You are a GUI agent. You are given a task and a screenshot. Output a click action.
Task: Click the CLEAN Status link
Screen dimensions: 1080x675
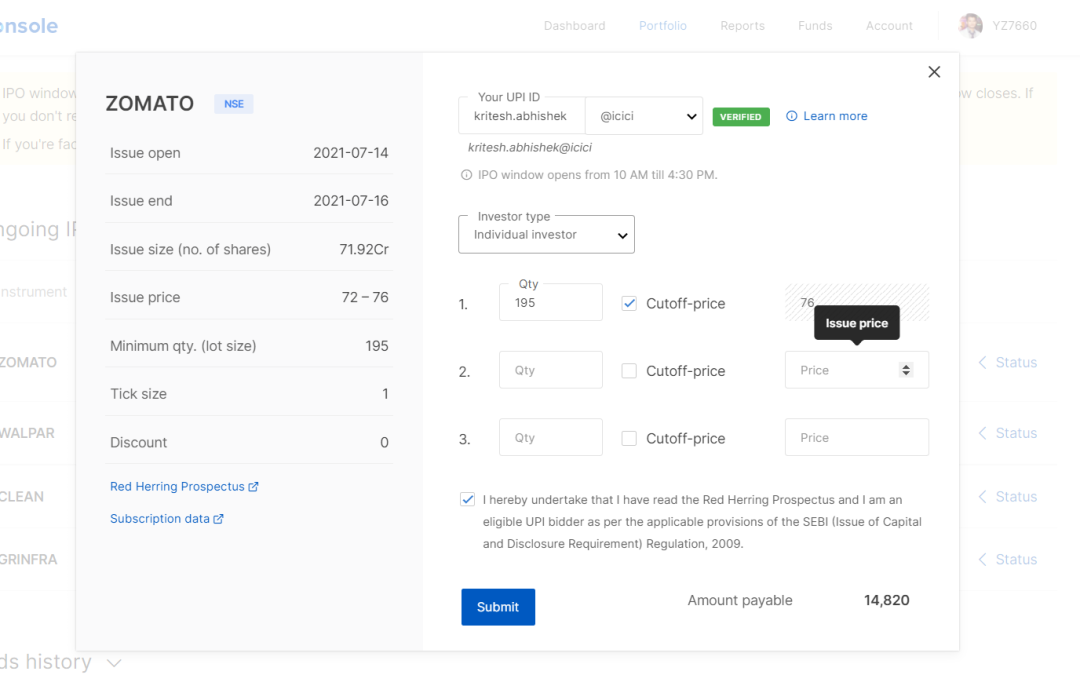pyautogui.click(x=1016, y=497)
